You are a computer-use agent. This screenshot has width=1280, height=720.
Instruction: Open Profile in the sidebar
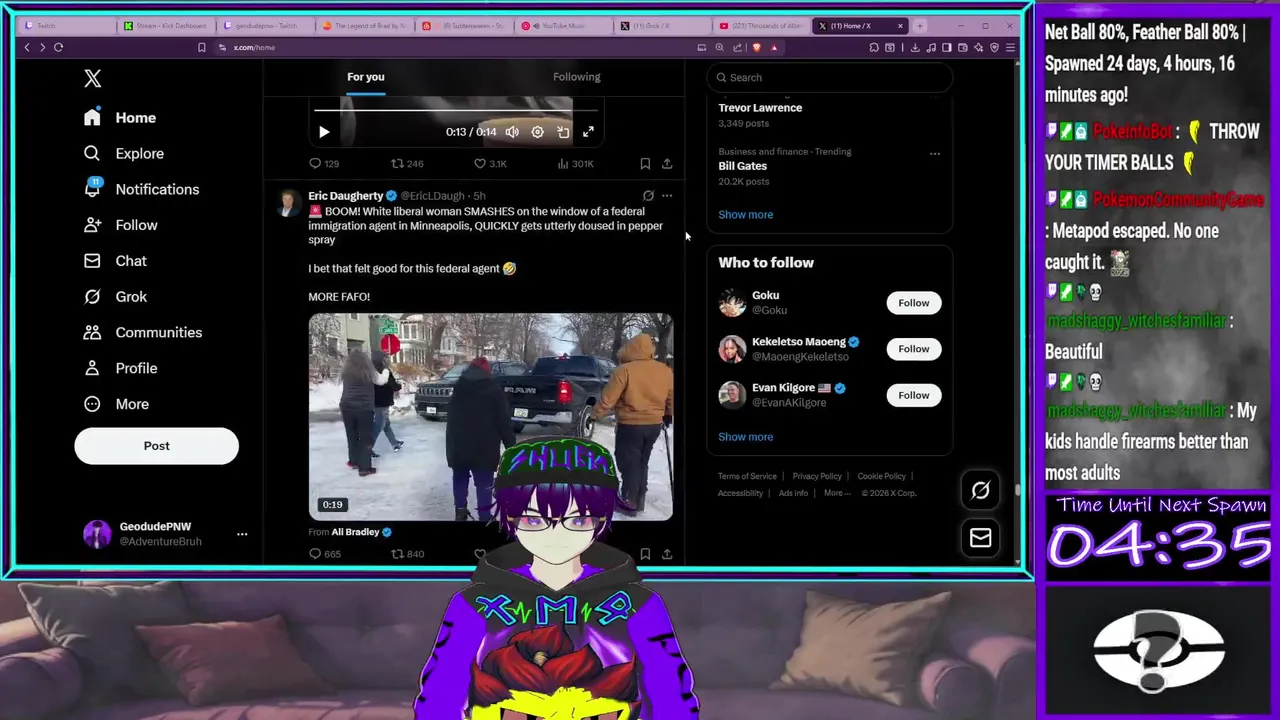pos(121,369)
